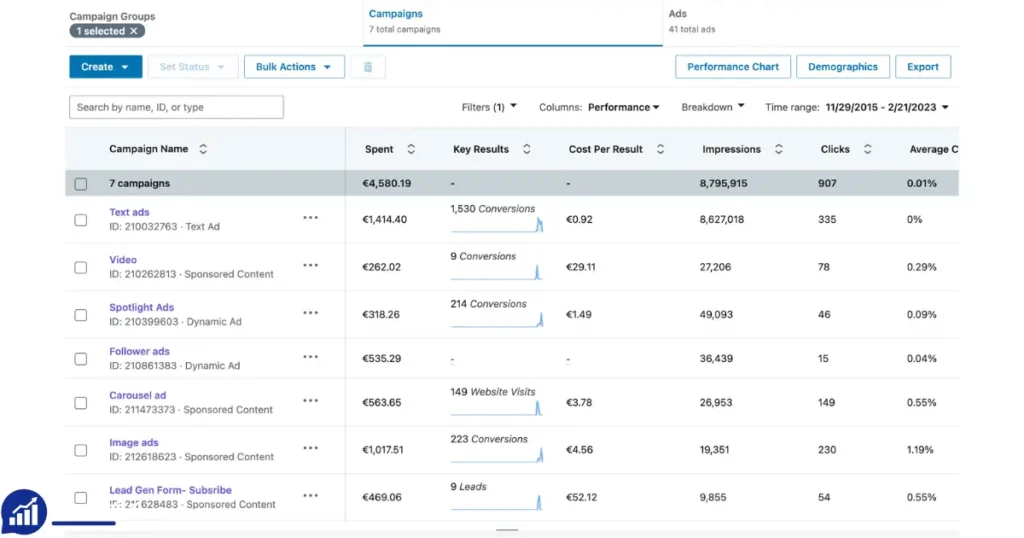
Task: Select all 7 campaigns checkbox
Action: pos(80,184)
